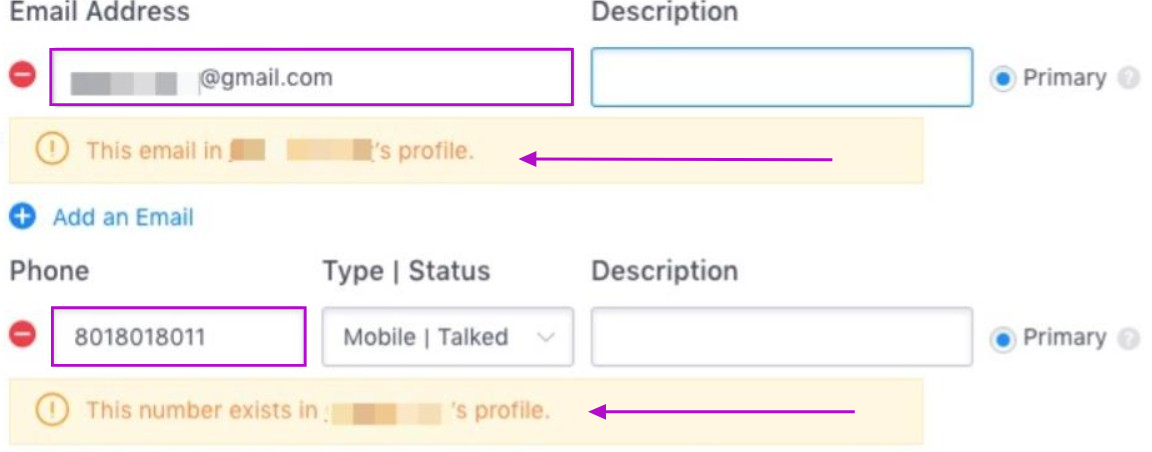Click the warning icon in the phone number alert
The height and width of the screenshot is (452, 1152).
click(51, 409)
